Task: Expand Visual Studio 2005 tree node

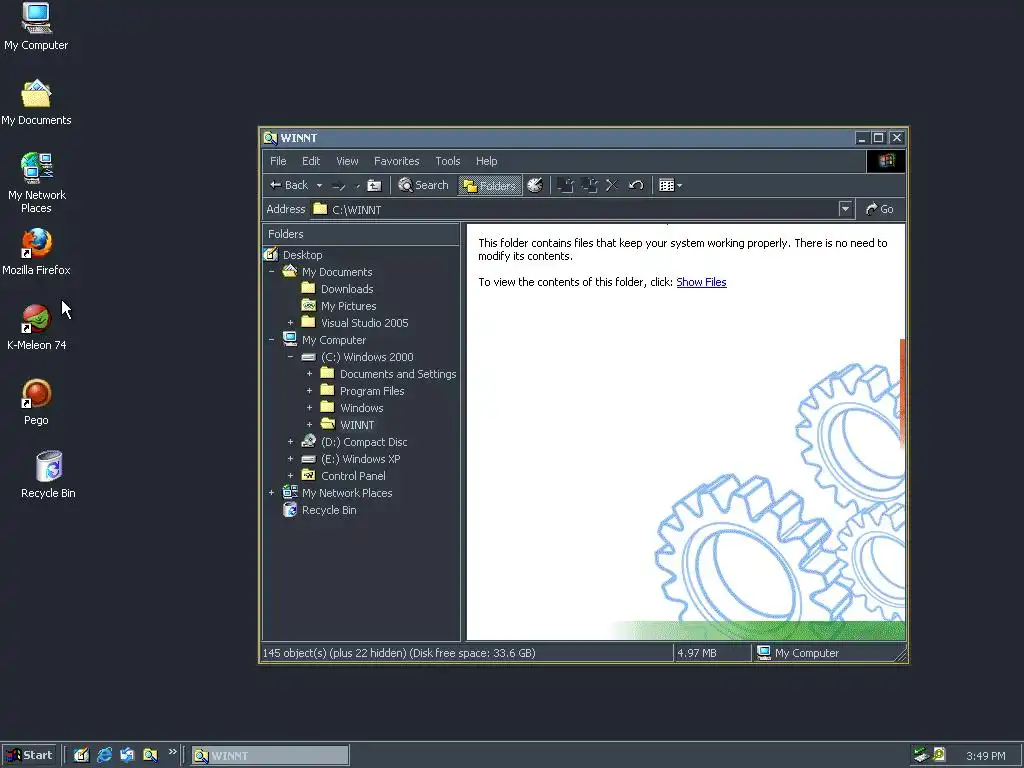Action: point(291,323)
